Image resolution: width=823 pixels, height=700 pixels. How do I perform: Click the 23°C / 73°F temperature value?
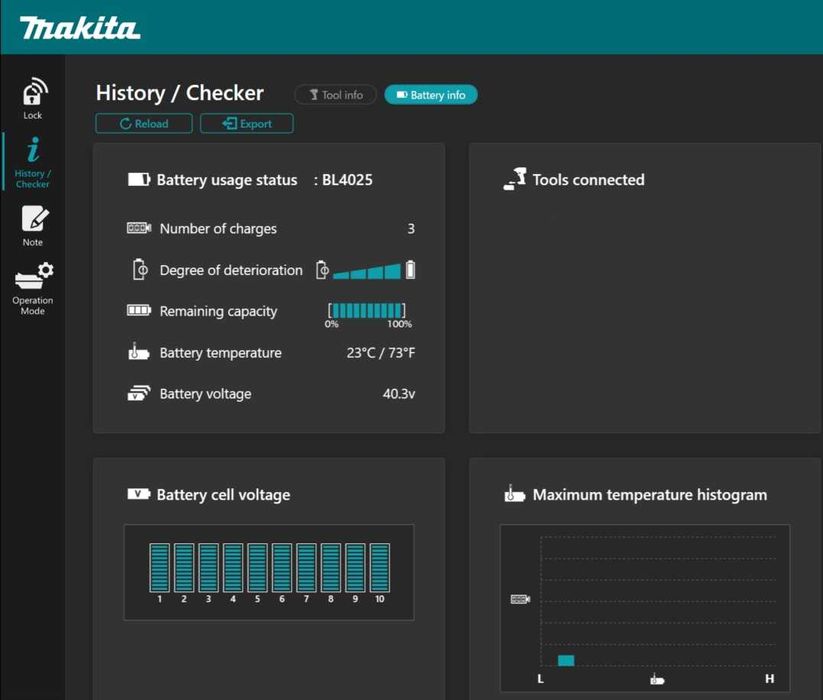click(381, 353)
